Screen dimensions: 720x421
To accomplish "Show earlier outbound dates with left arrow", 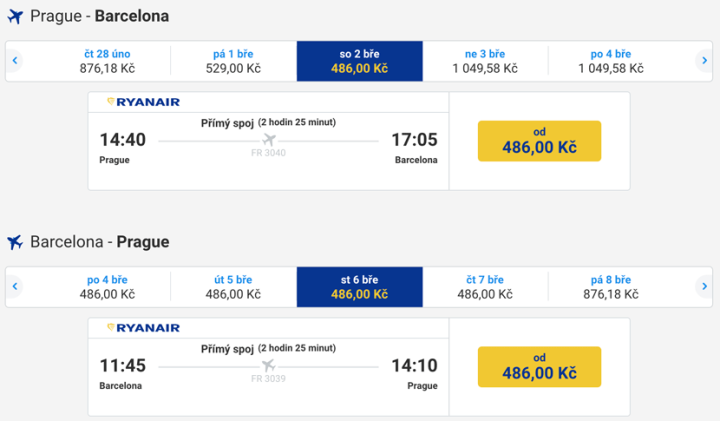I will [15, 61].
